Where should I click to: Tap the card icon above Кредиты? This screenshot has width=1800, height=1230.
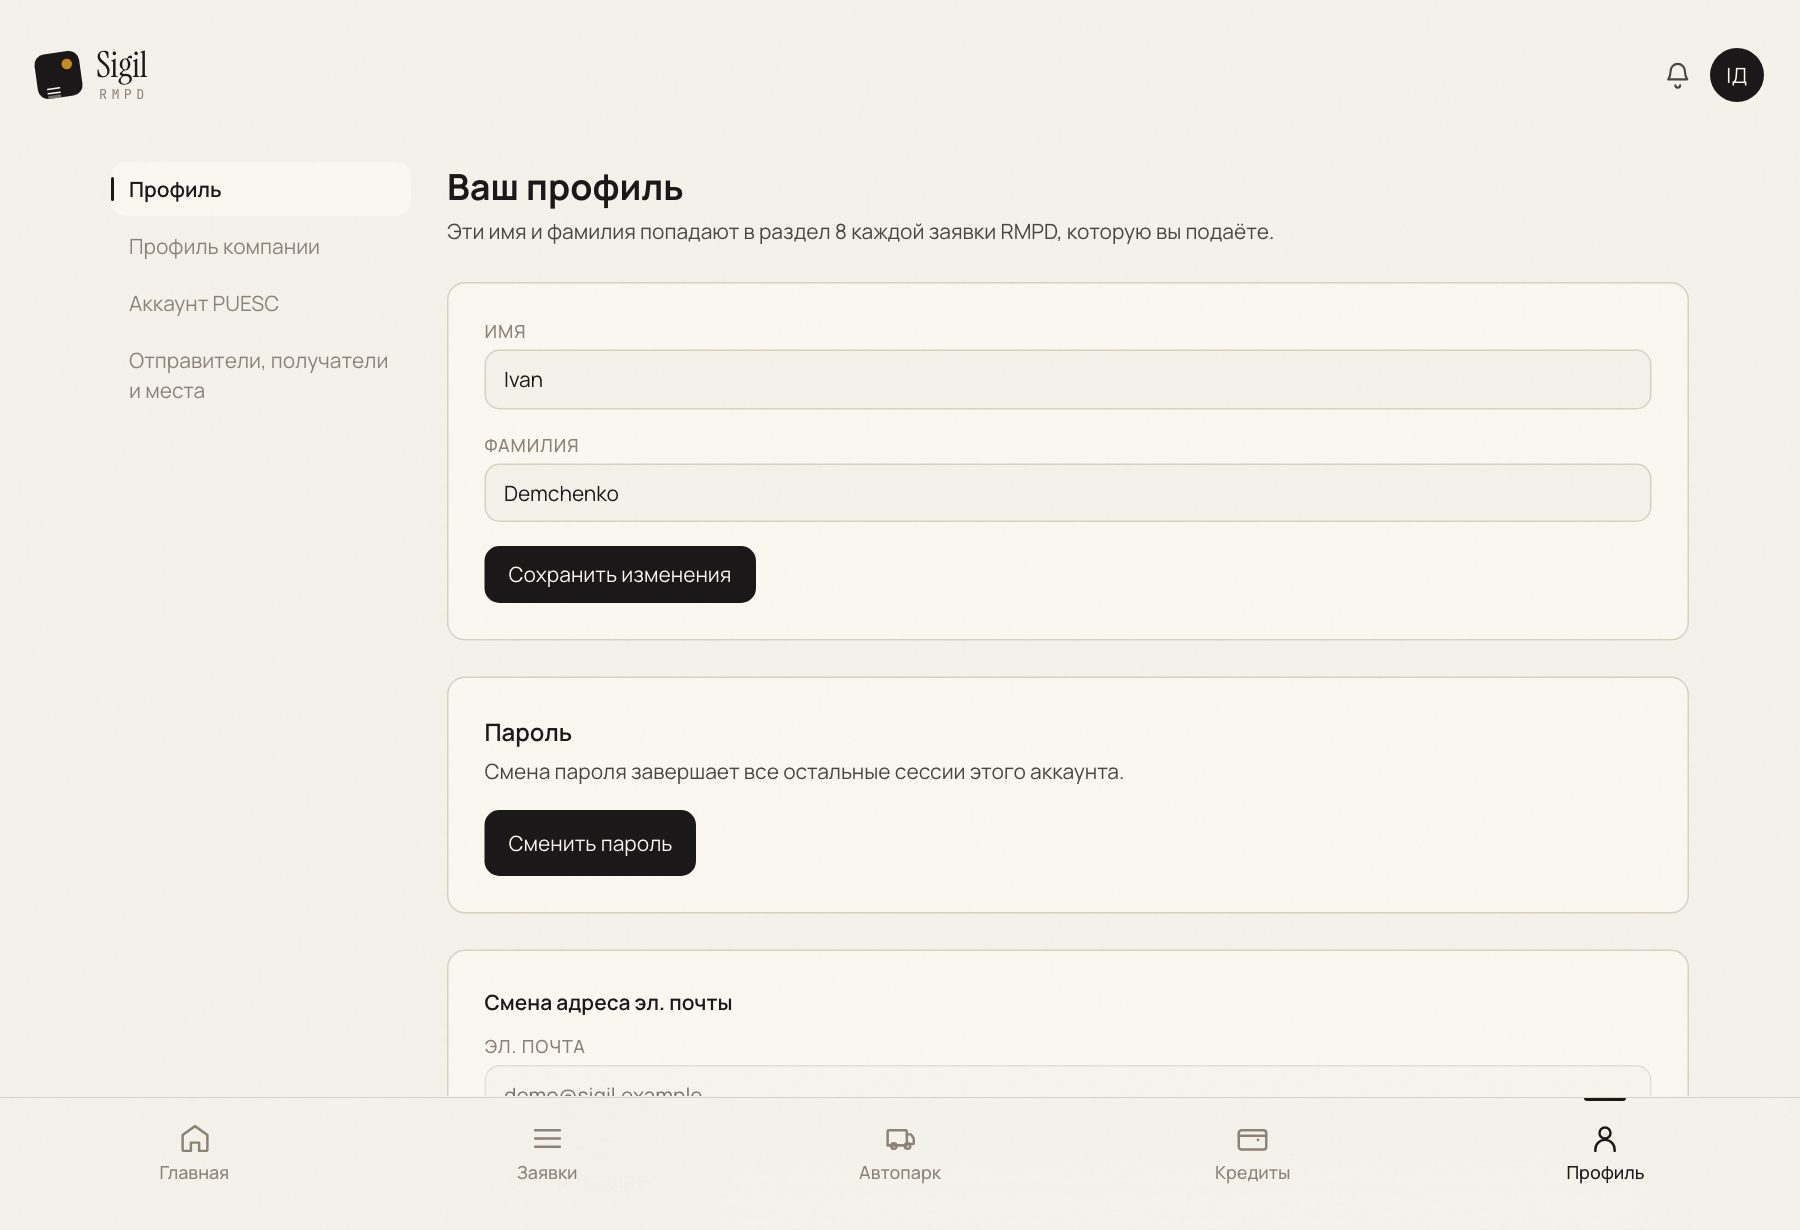[x=1252, y=1139]
